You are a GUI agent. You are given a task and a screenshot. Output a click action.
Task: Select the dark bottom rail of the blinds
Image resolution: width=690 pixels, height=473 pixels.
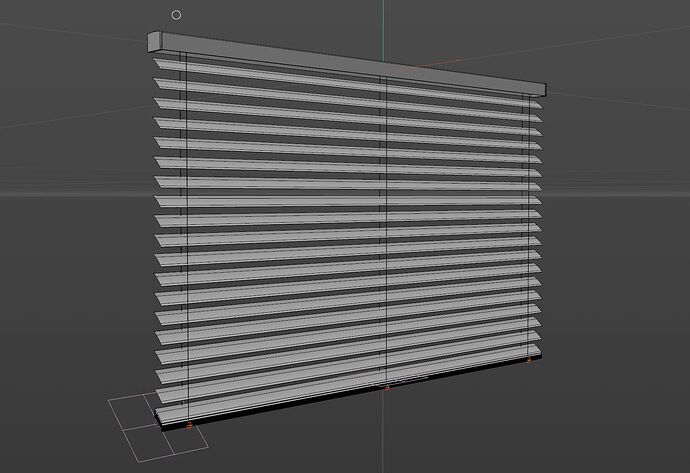[350, 393]
